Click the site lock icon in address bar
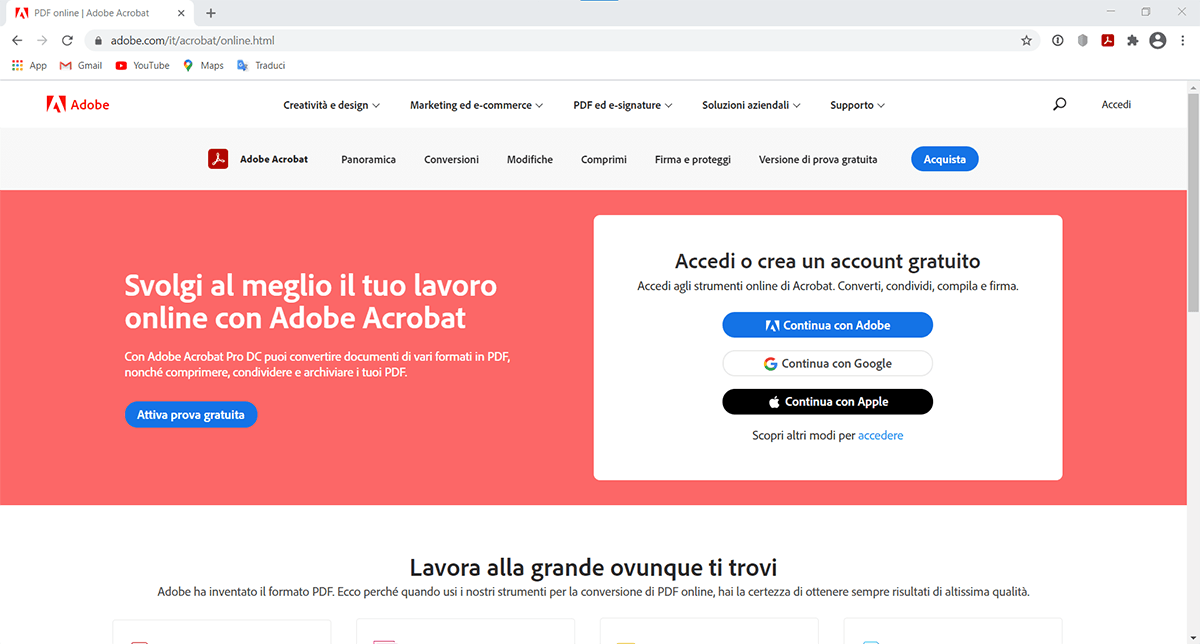This screenshot has width=1200, height=644. click(97, 41)
